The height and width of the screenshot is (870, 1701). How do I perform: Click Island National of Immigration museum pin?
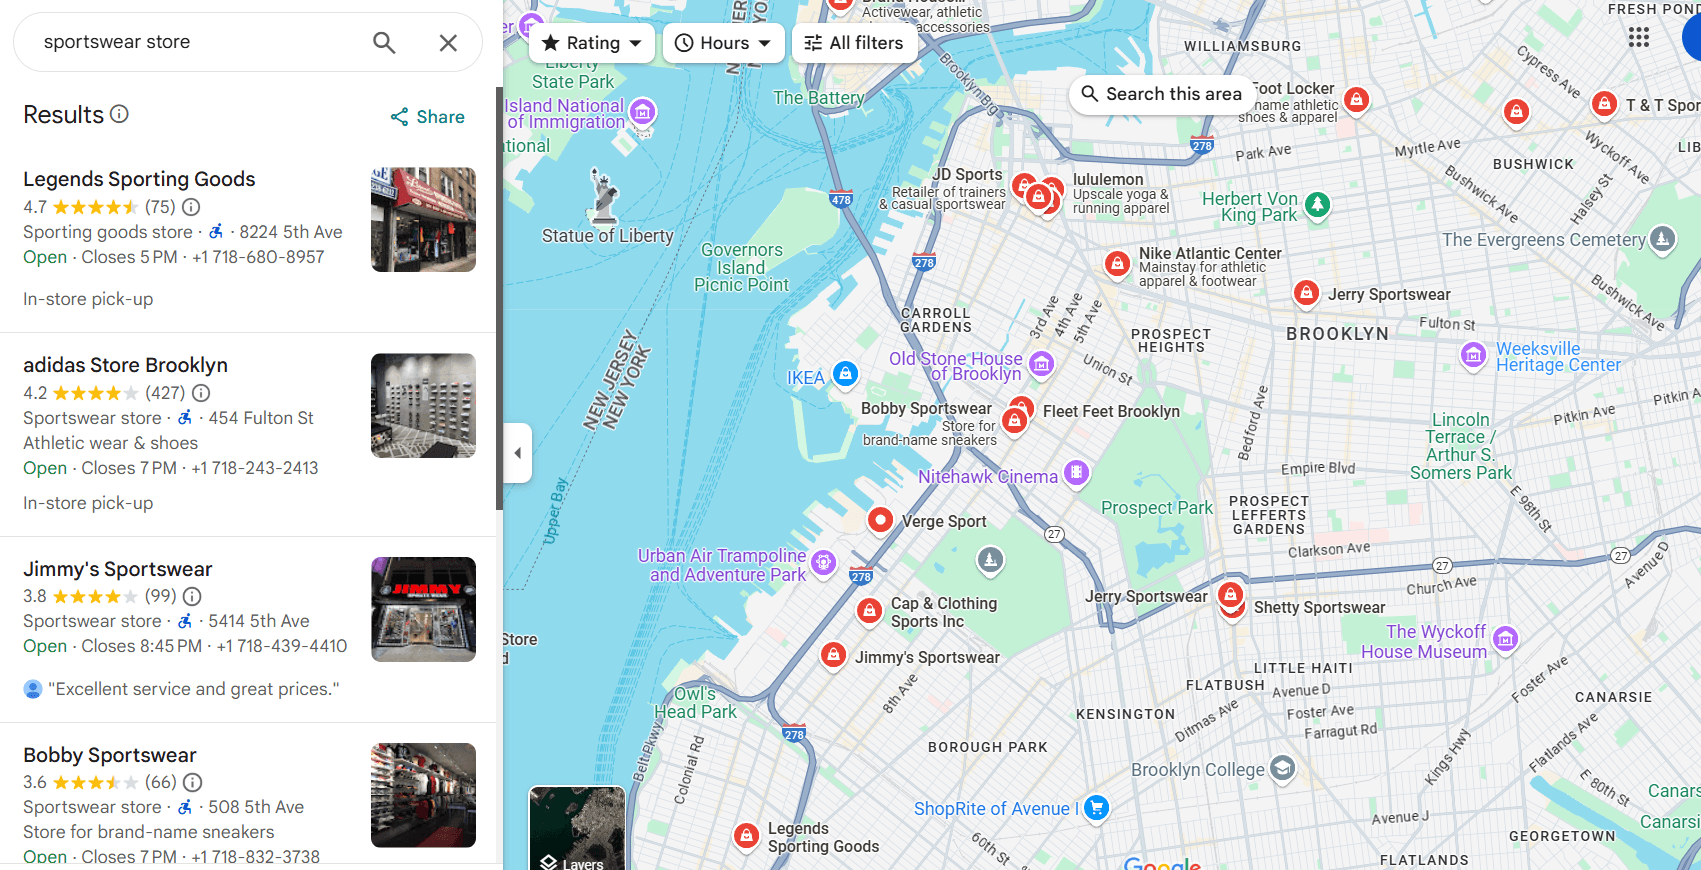[x=643, y=112]
